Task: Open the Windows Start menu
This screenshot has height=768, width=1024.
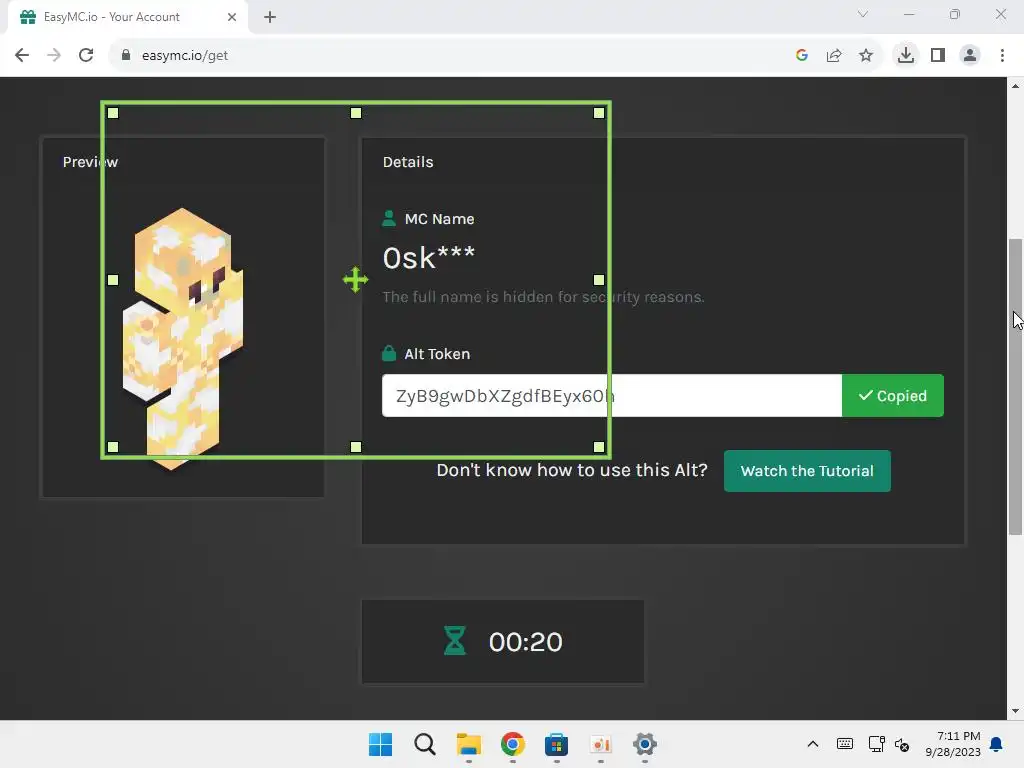Action: coord(381,744)
